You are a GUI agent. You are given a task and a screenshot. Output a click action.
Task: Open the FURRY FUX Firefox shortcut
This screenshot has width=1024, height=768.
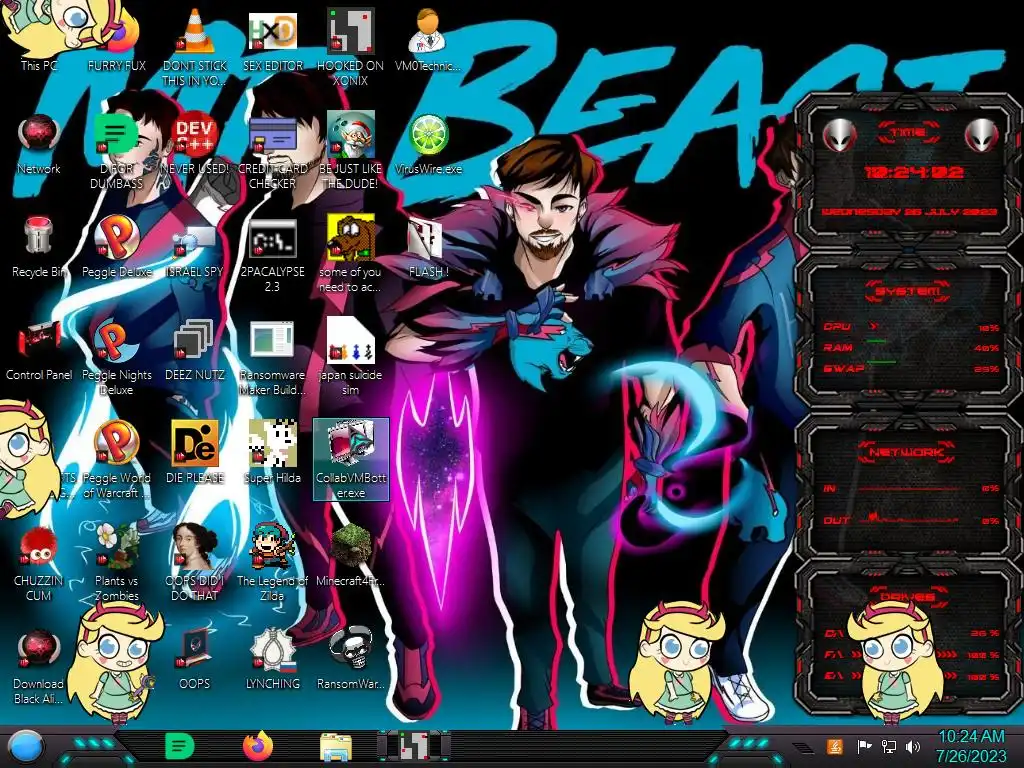pos(116,39)
